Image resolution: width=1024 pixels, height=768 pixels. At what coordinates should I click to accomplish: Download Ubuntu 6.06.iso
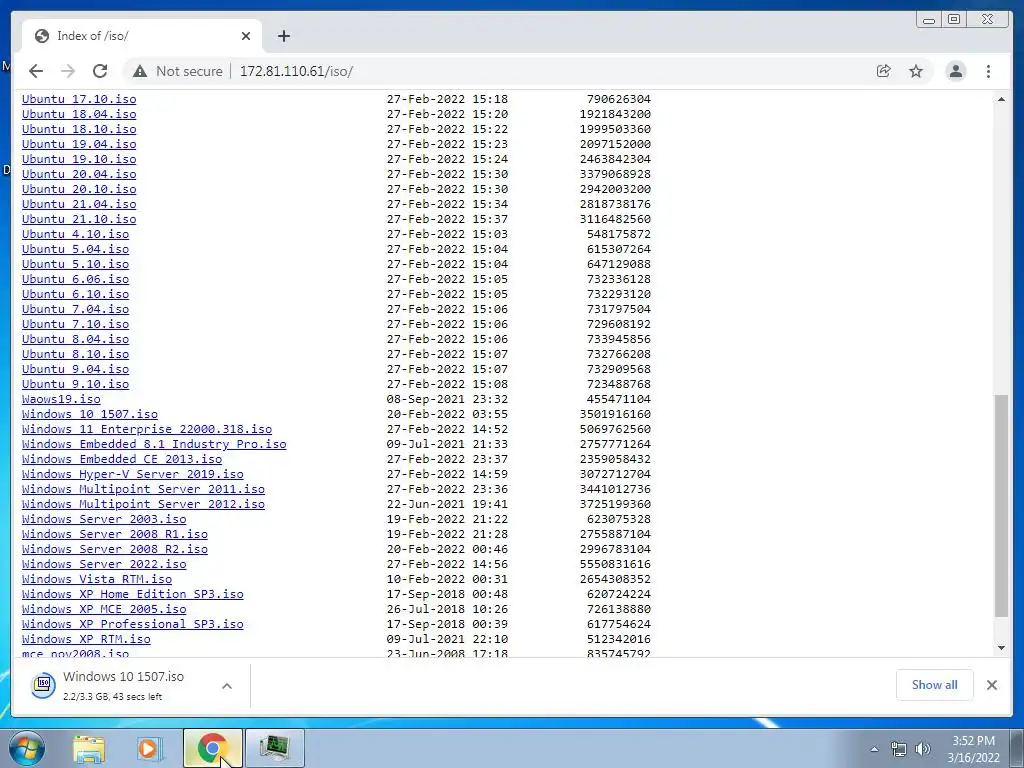tap(75, 280)
